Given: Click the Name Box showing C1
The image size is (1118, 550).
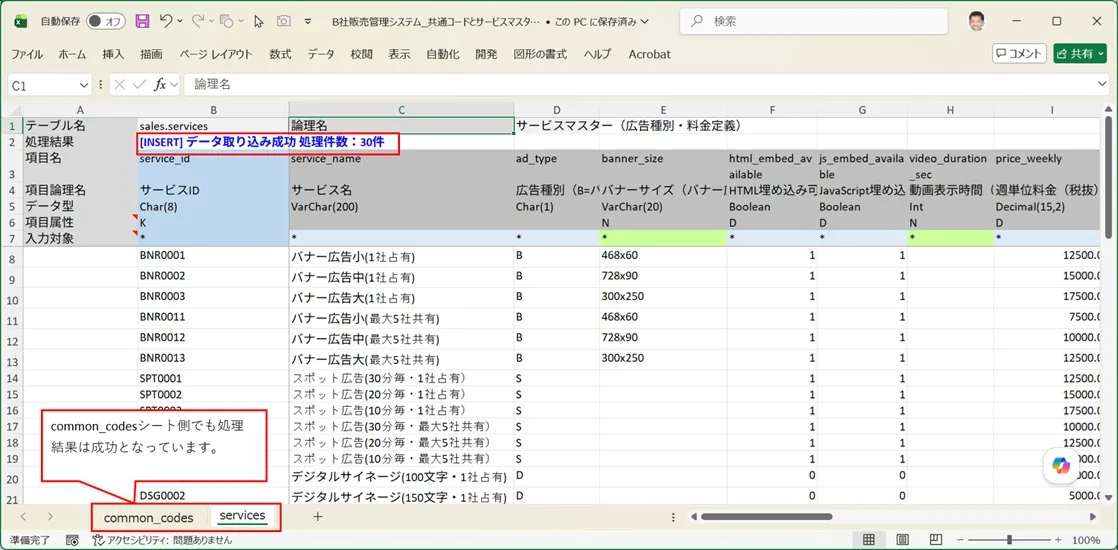Looking at the screenshot, I should [43, 85].
